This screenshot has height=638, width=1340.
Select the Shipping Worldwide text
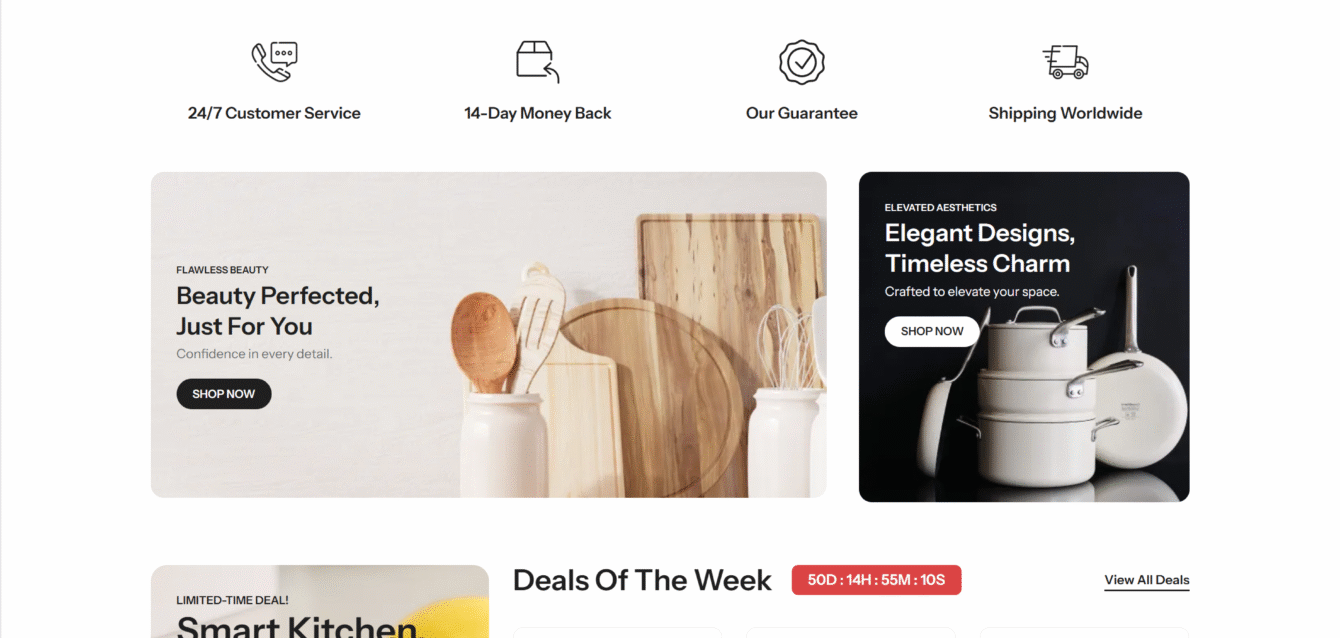[x=1065, y=113]
